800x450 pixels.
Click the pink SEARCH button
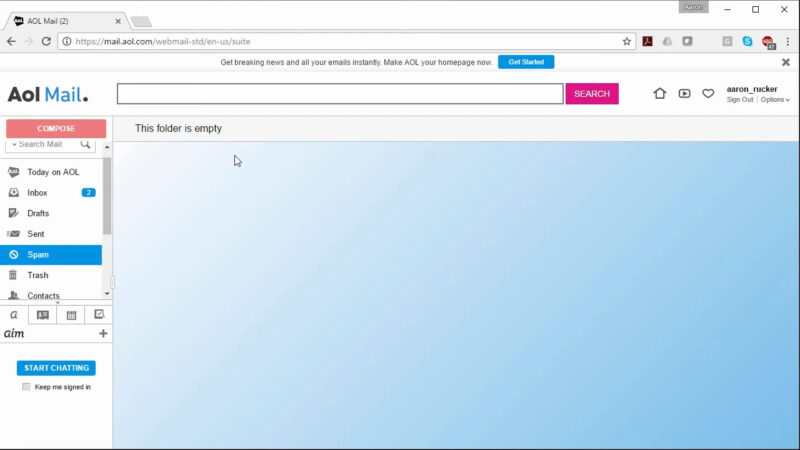tap(592, 94)
